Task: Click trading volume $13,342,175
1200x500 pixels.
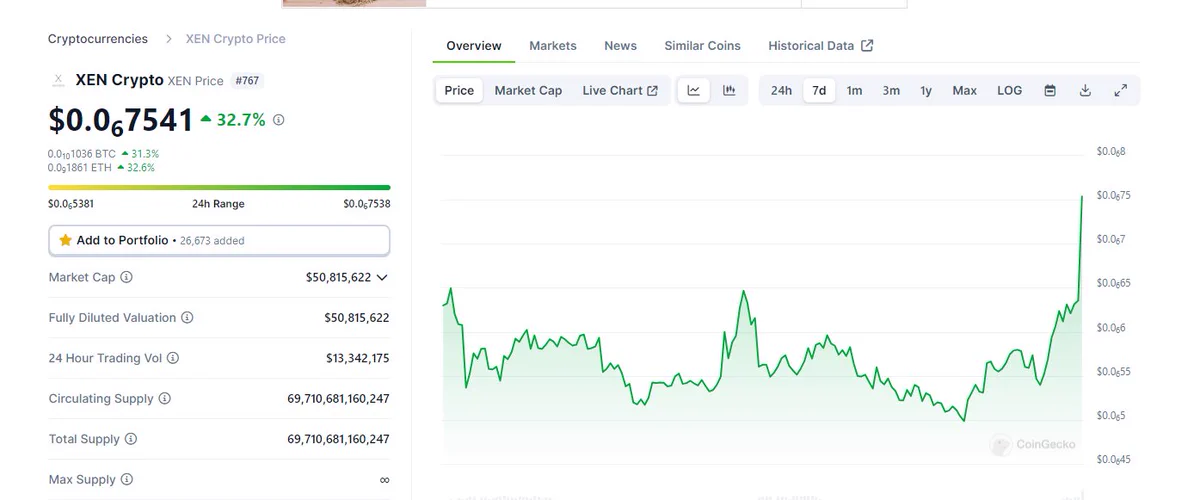Action: [357, 358]
